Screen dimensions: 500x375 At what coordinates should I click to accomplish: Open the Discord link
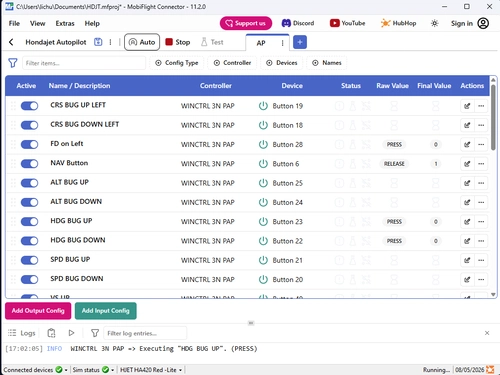point(298,23)
